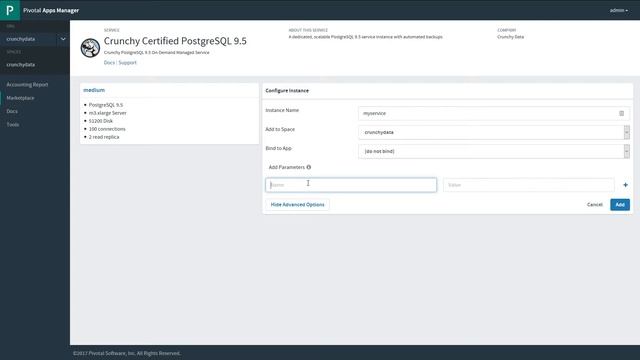The image size is (640, 360).
Task: Click Hide Advanced Options button
Action: click(x=297, y=204)
